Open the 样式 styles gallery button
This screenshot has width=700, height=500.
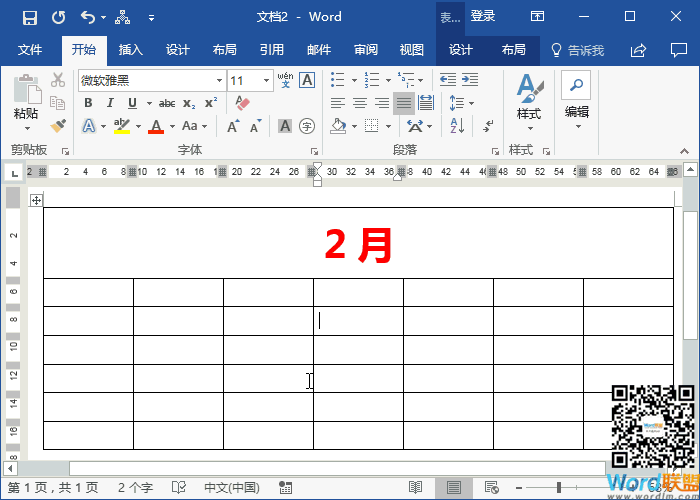529,103
